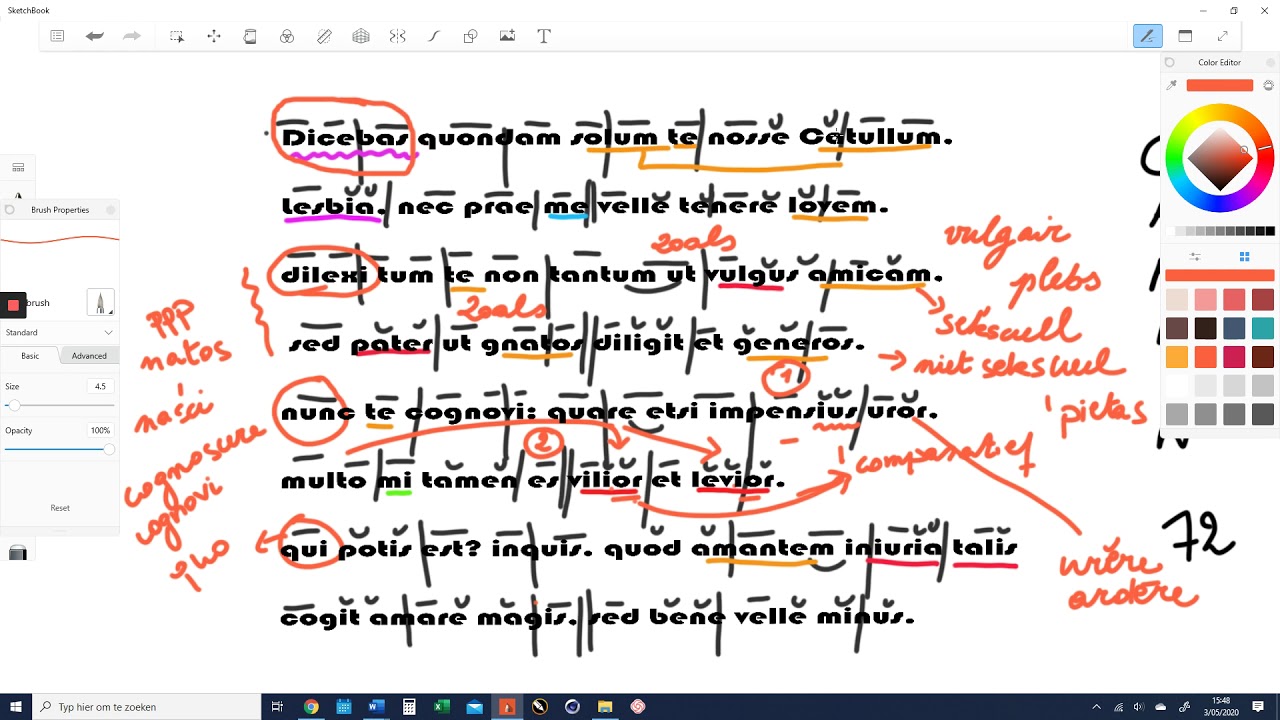This screenshot has height=720, width=1280.
Task: Open the three-circles color blend tool
Action: [287, 36]
